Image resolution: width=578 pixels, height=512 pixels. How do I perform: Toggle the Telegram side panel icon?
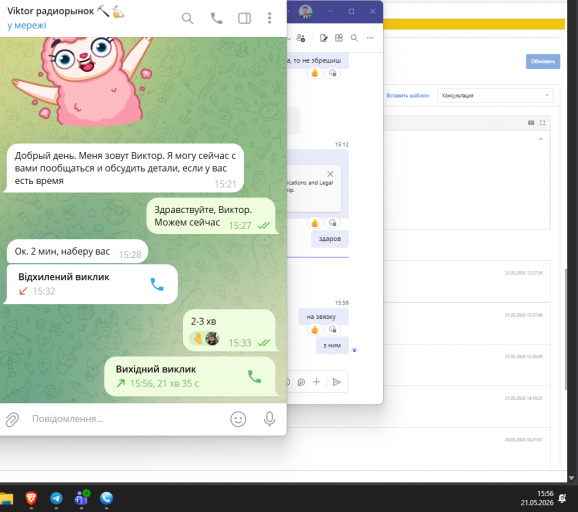click(244, 18)
